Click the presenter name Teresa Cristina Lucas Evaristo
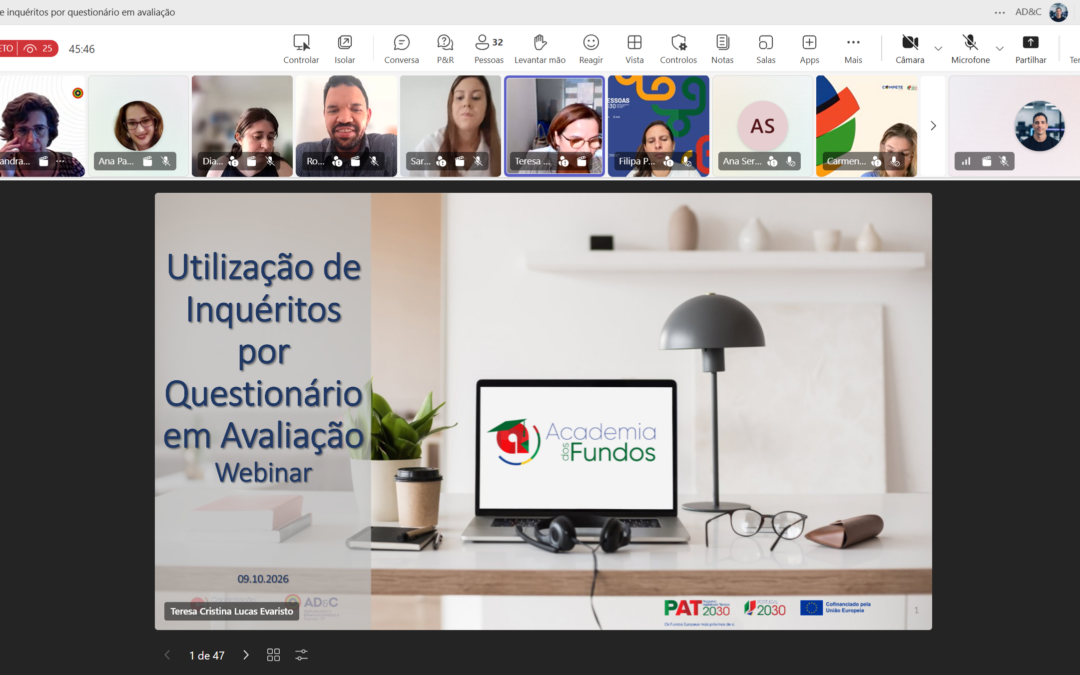The height and width of the screenshot is (675, 1080). point(231,611)
